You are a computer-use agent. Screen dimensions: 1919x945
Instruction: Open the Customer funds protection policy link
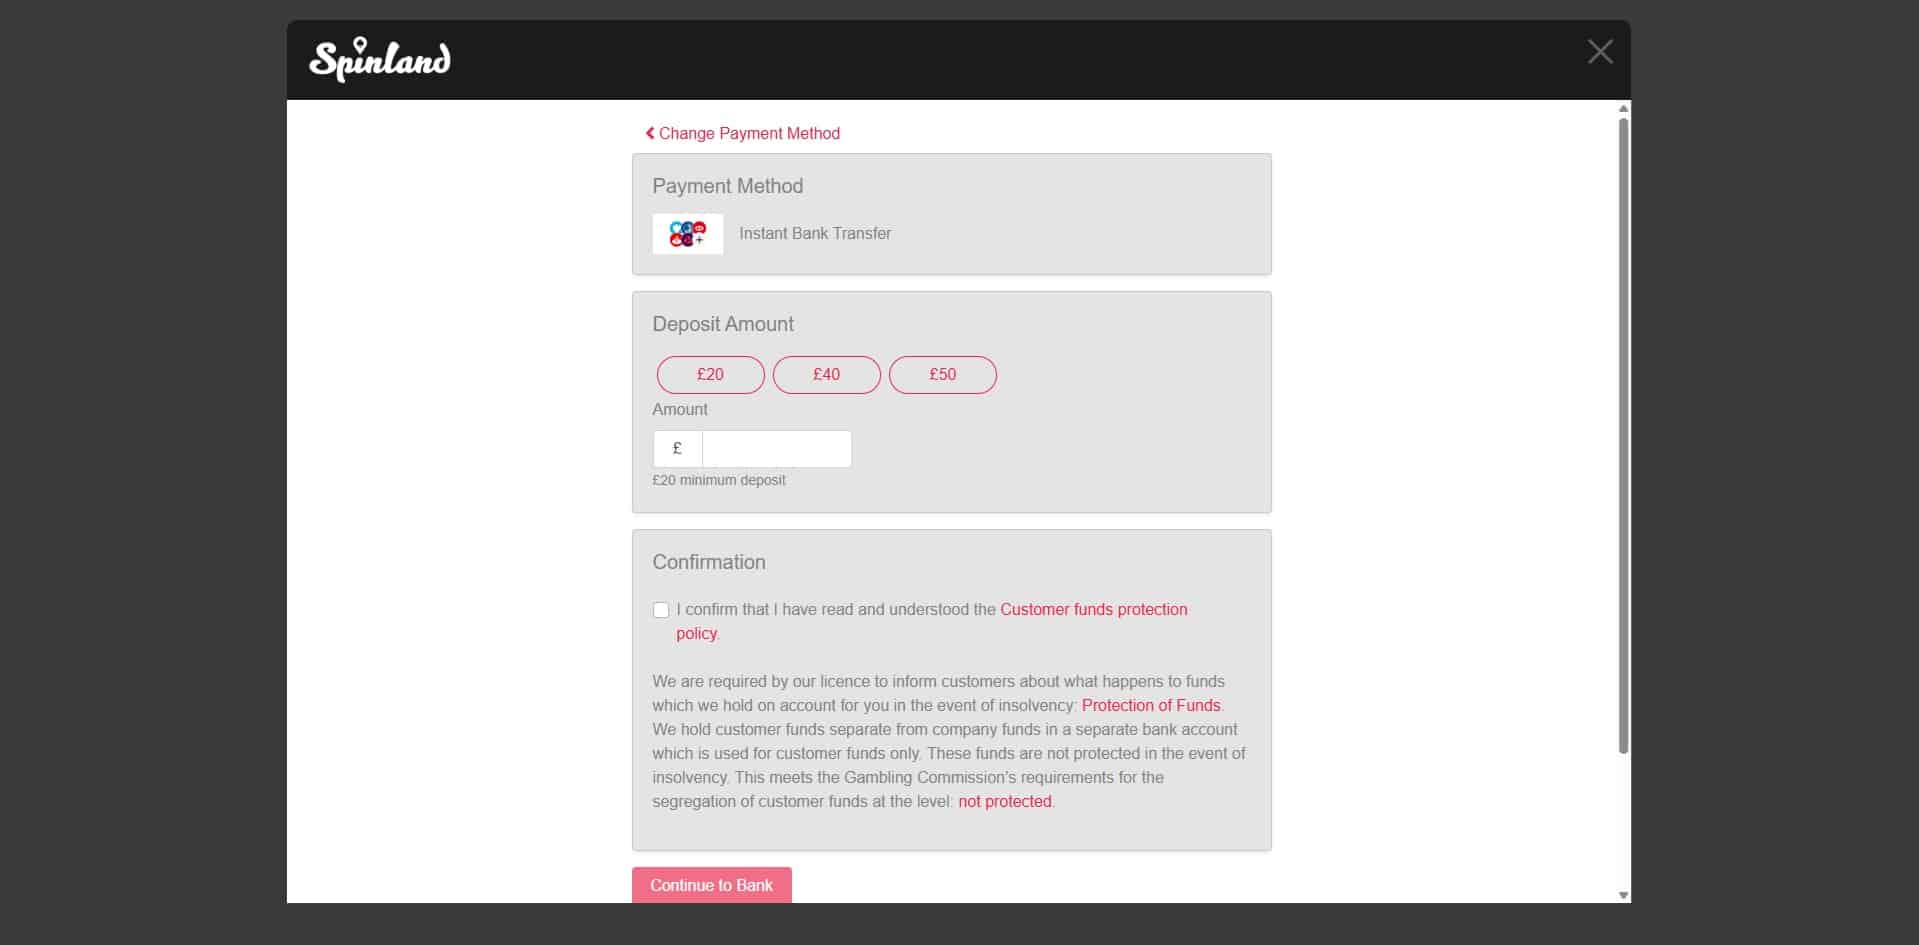(1093, 609)
